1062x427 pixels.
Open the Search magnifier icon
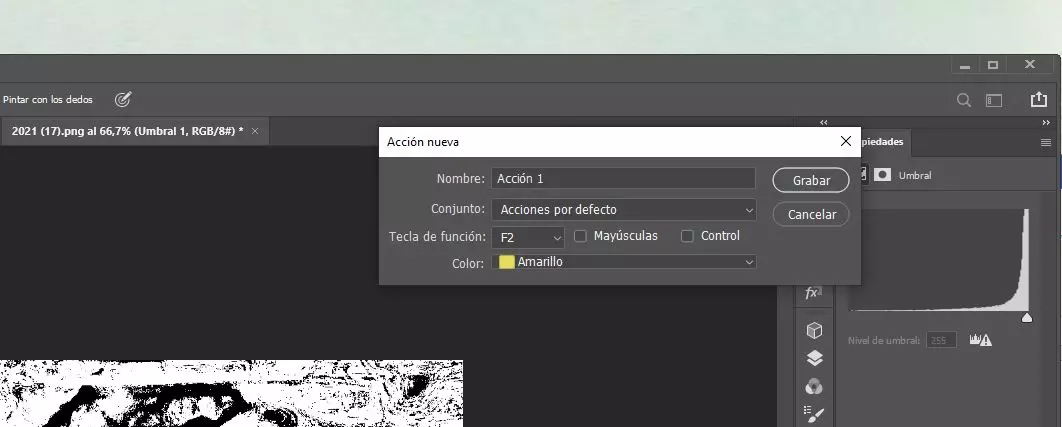(x=964, y=100)
